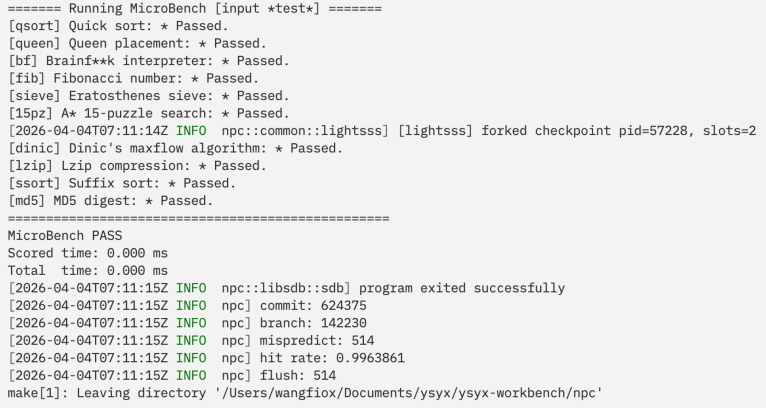The width and height of the screenshot is (766, 408).
Task: Click the A* 15-puzzle search line
Action: click(149, 113)
